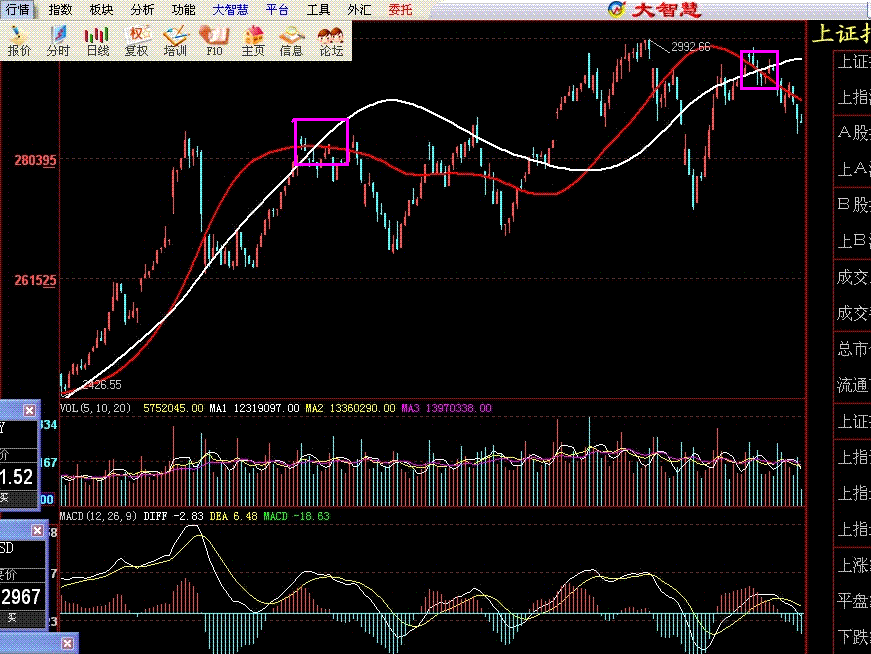Open the 外汇 forex menu
This screenshot has height=654, width=871.
coord(358,9)
